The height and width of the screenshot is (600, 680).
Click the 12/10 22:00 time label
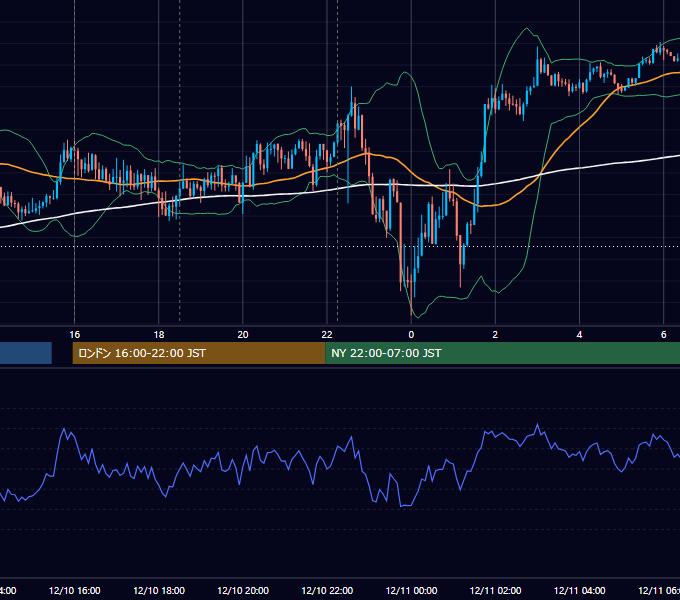click(327, 590)
